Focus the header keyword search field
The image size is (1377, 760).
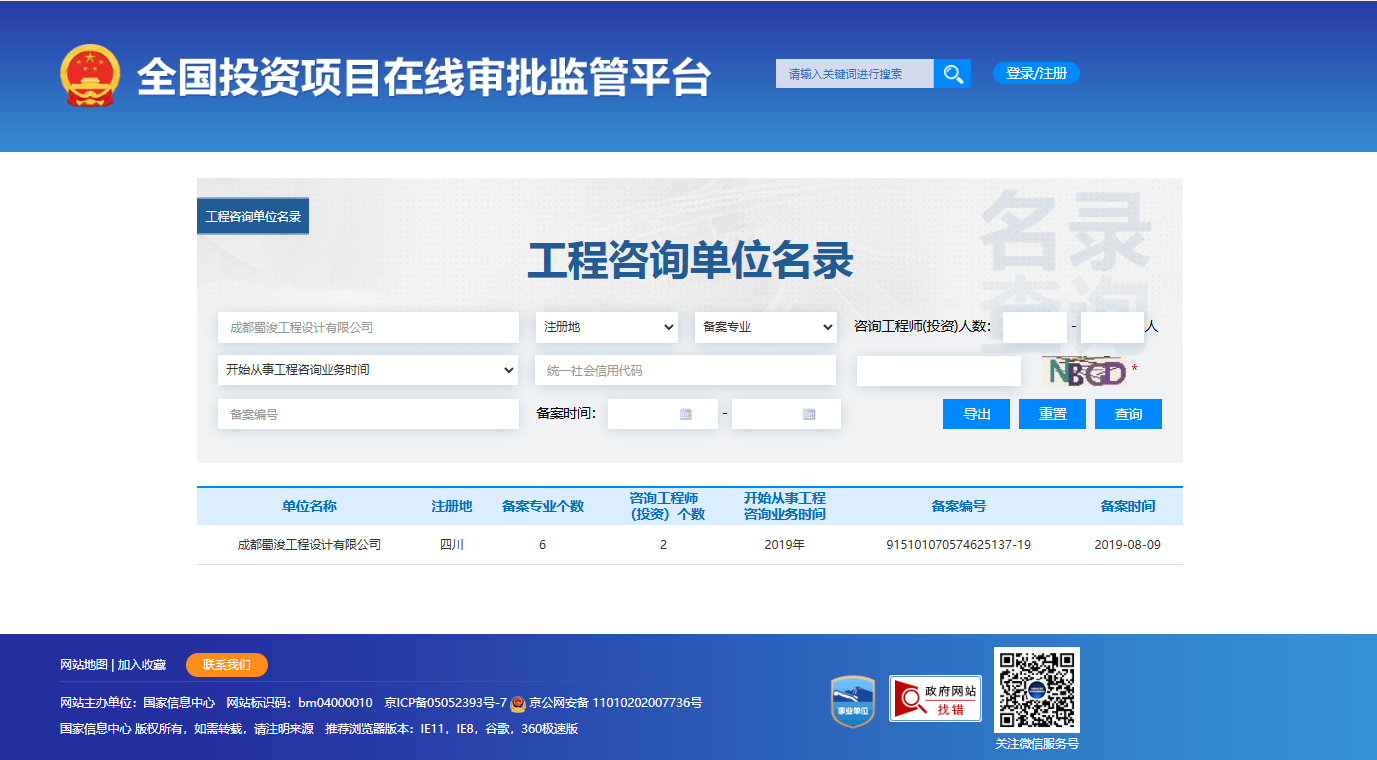coord(855,73)
